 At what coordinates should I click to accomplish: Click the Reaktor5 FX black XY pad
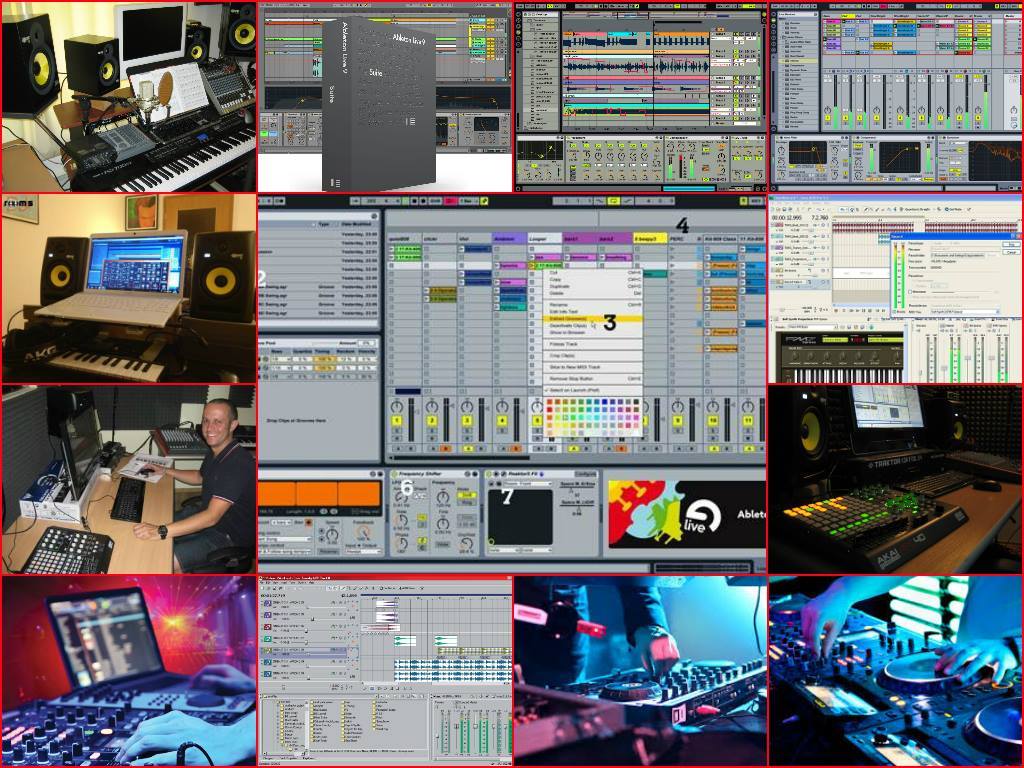520,517
